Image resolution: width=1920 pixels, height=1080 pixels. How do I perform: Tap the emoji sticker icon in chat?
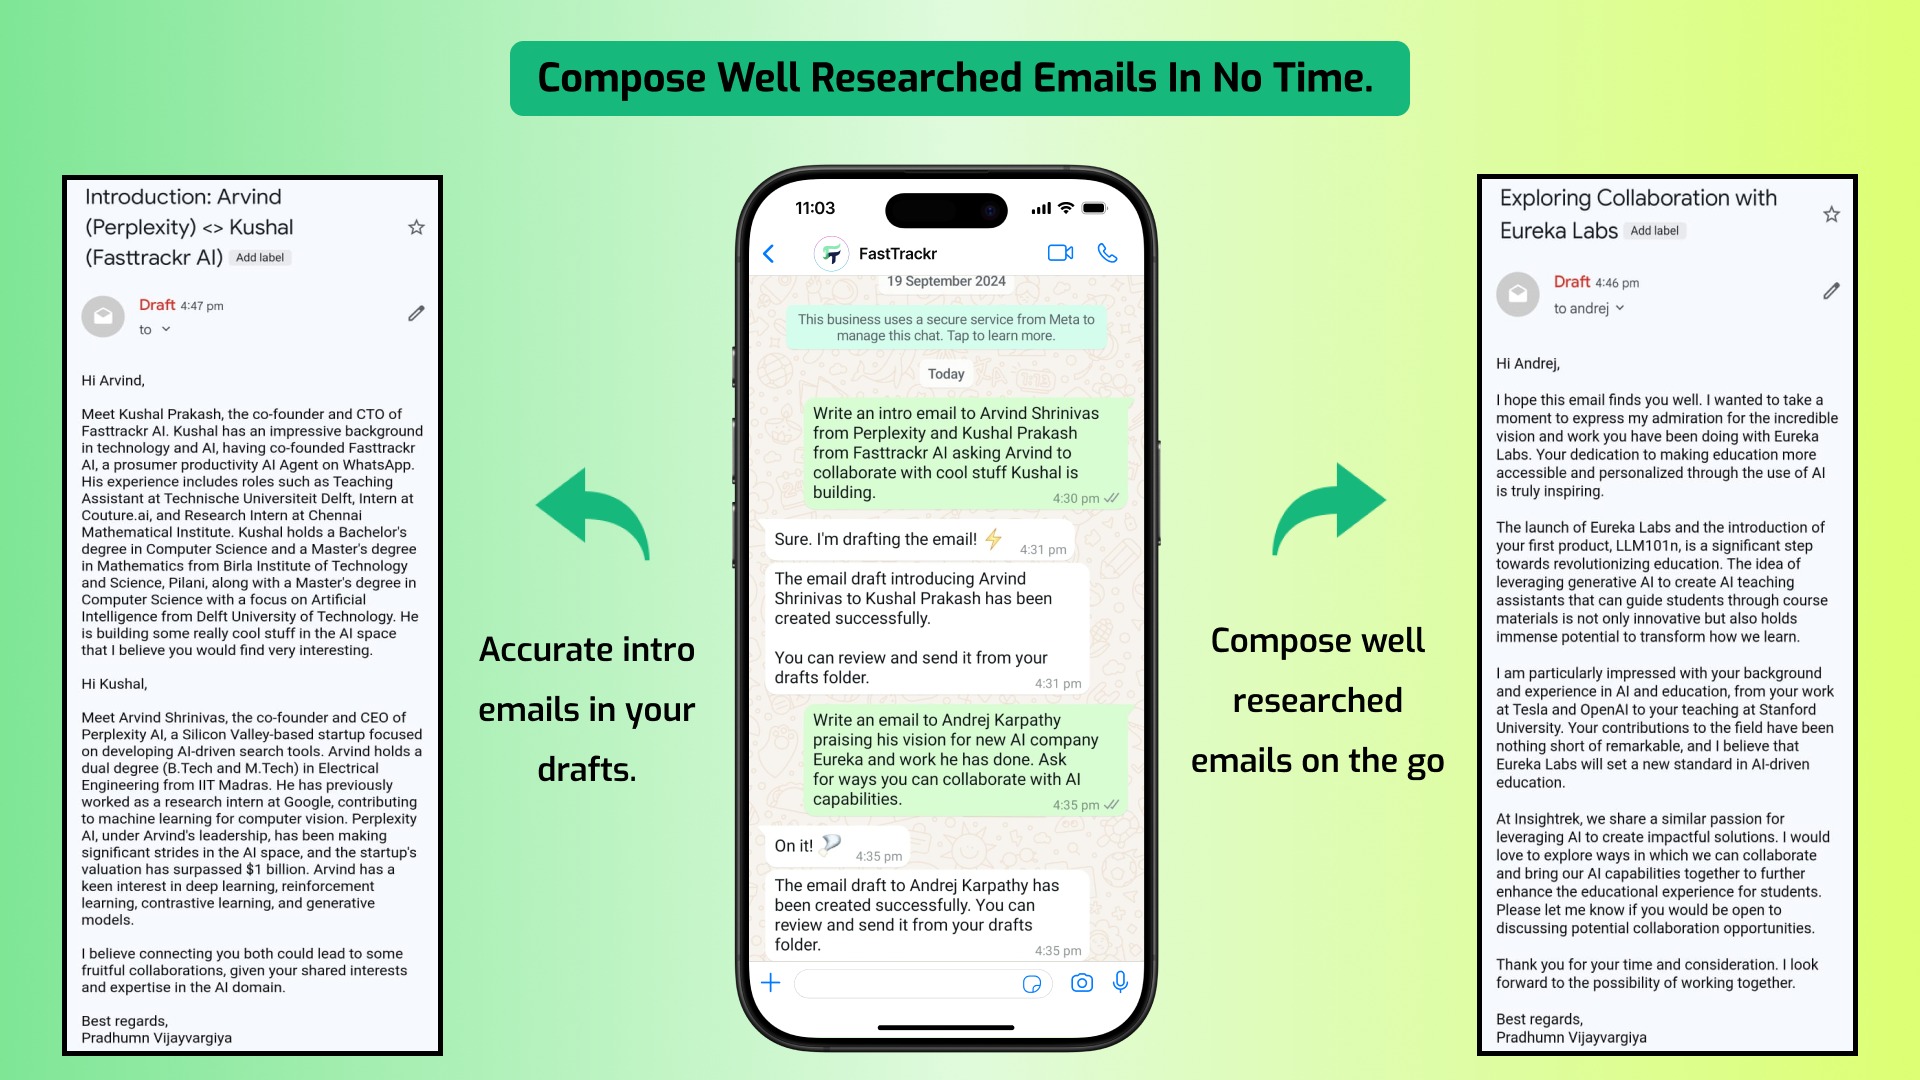1031,982
